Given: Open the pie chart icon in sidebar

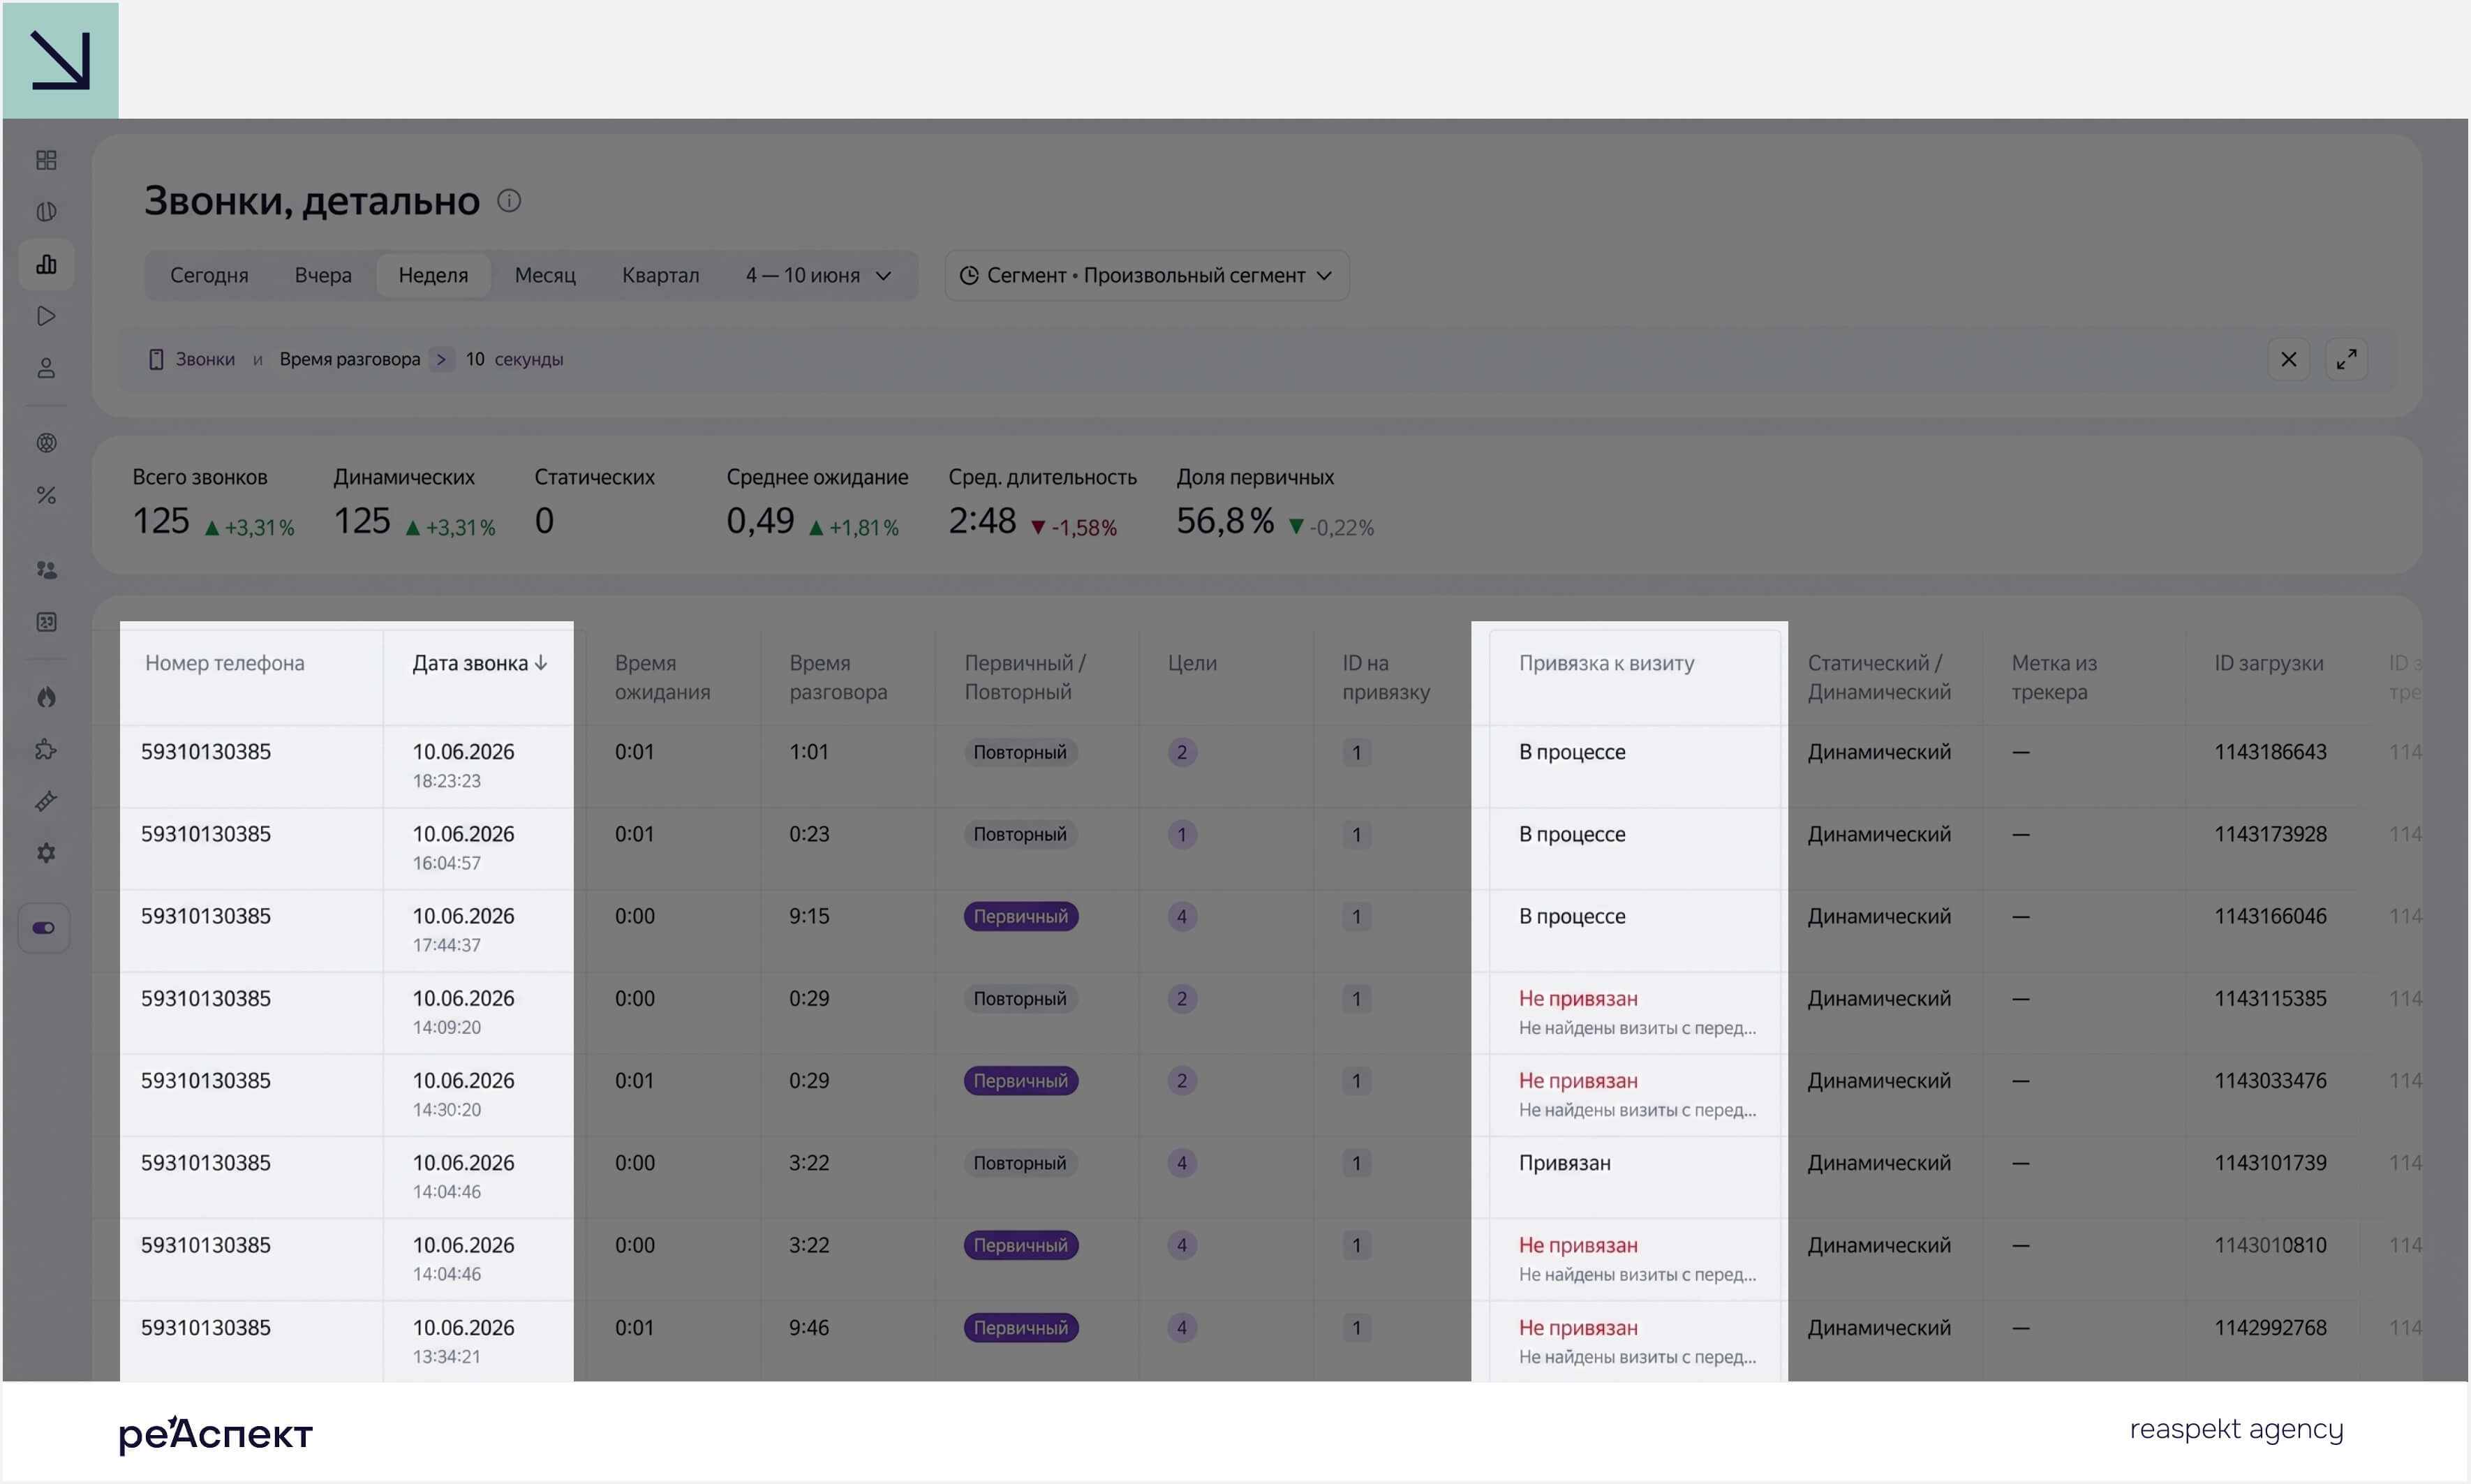Looking at the screenshot, I should [x=46, y=212].
